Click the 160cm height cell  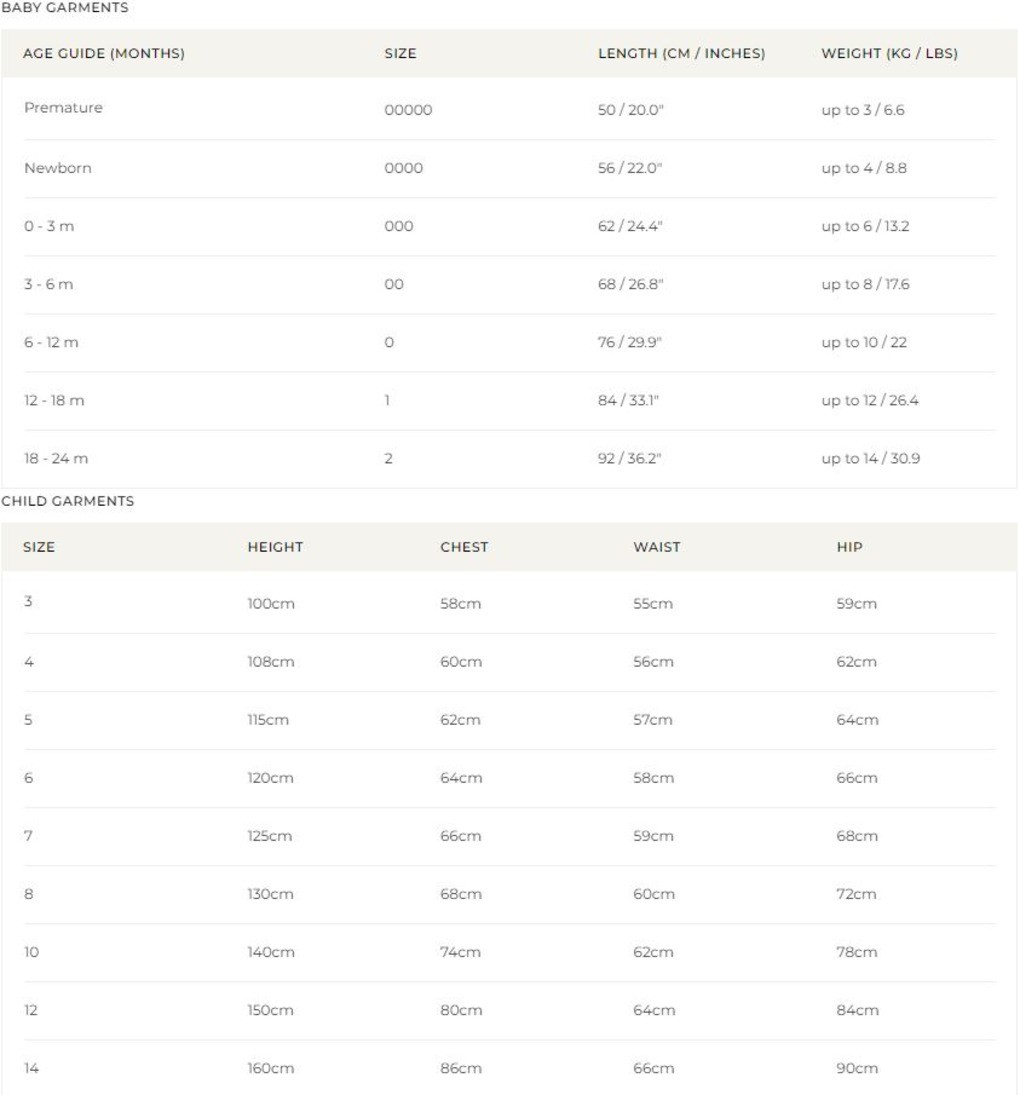[x=270, y=1068]
